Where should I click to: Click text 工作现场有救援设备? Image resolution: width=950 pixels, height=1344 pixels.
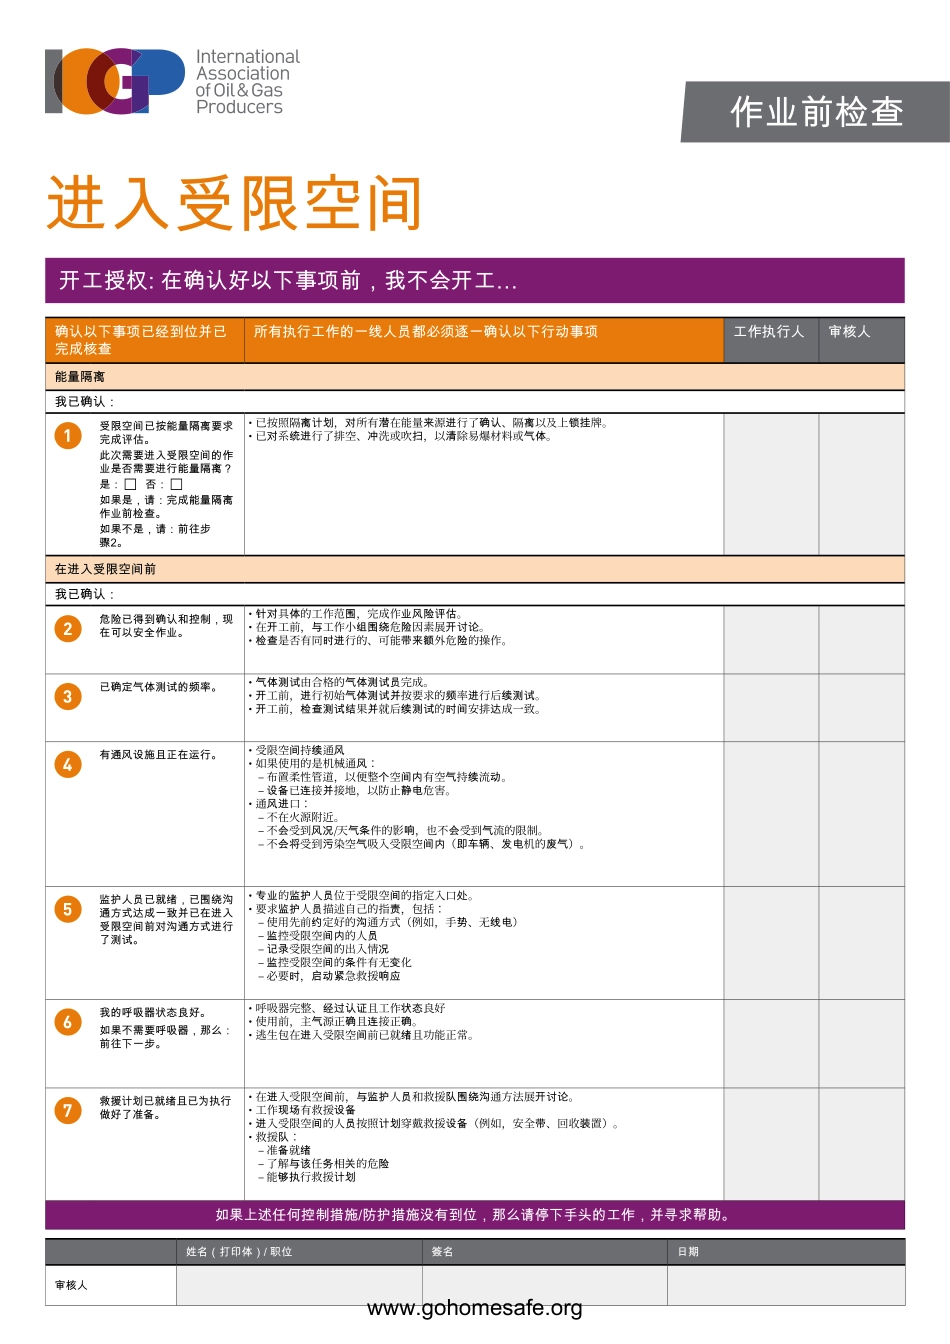pyautogui.click(x=305, y=1110)
